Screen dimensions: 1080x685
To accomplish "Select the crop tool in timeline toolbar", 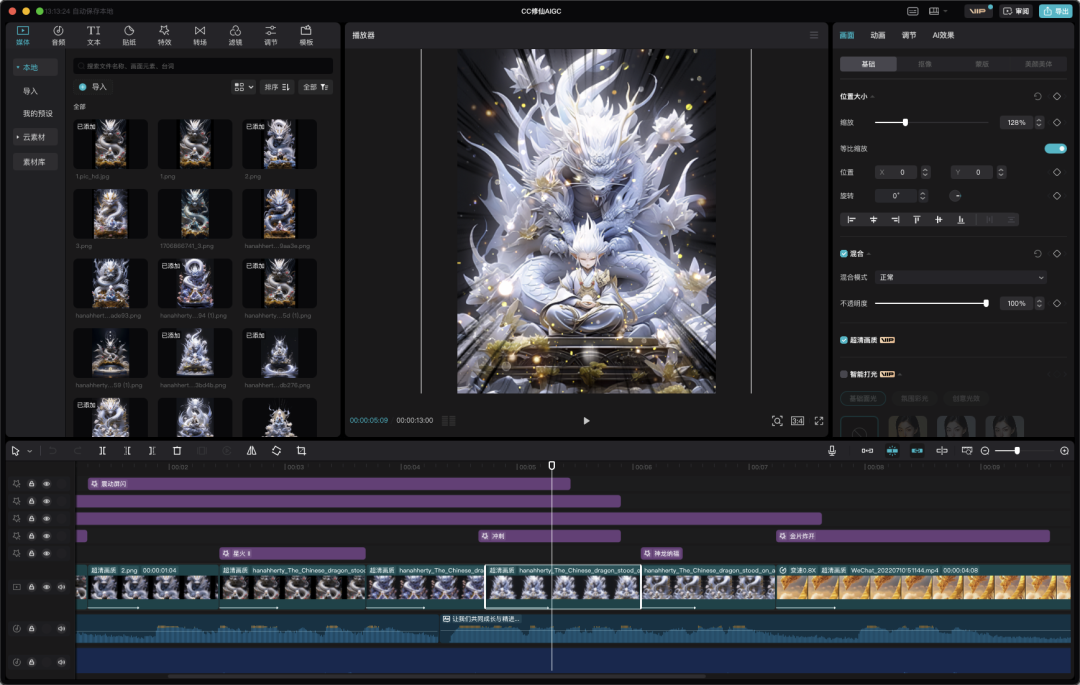I will coord(301,451).
